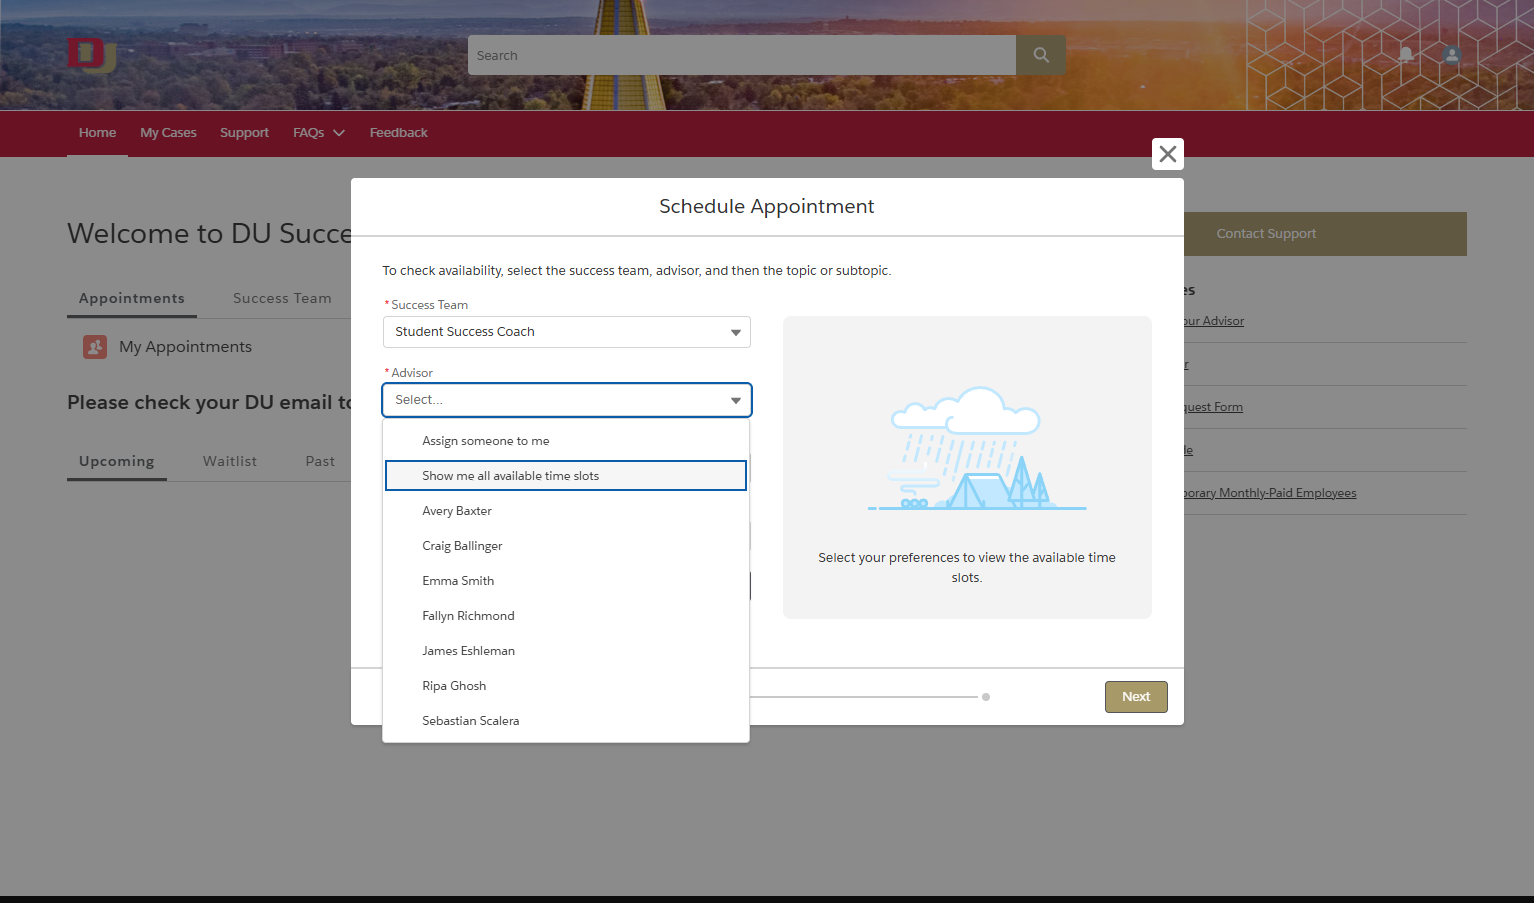Select advisor Ripa Ghosh
The height and width of the screenshot is (903, 1534).
566,686
